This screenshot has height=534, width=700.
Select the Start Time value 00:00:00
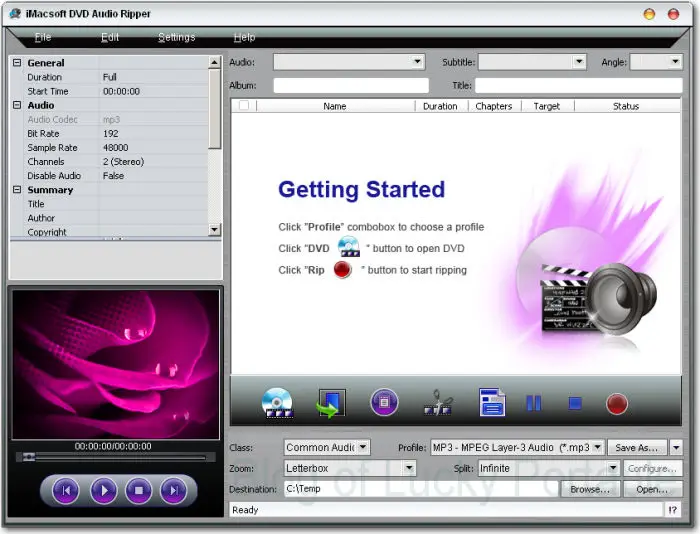pyautogui.click(x=121, y=91)
